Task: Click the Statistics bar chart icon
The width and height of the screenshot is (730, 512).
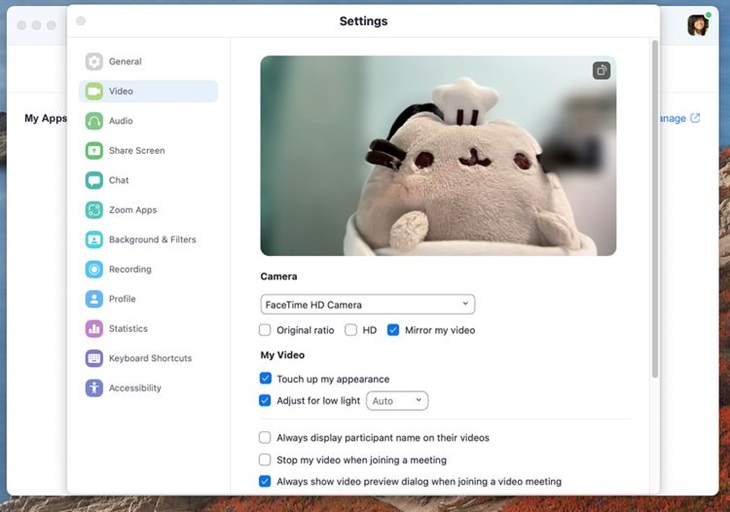Action: pyautogui.click(x=94, y=329)
